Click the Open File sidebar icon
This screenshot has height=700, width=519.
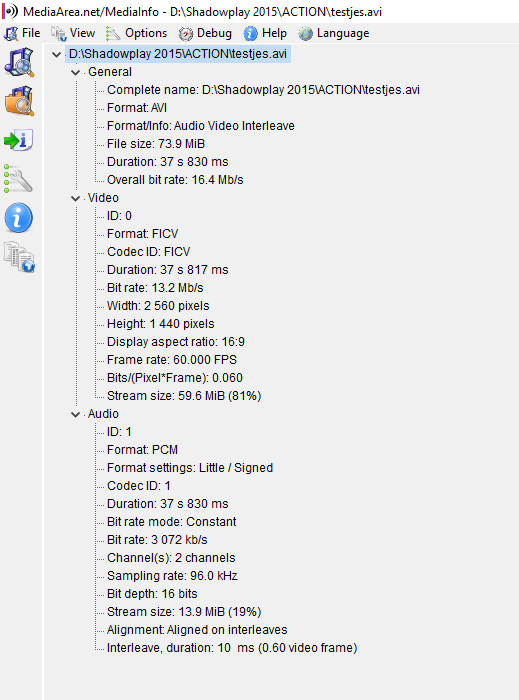19,62
